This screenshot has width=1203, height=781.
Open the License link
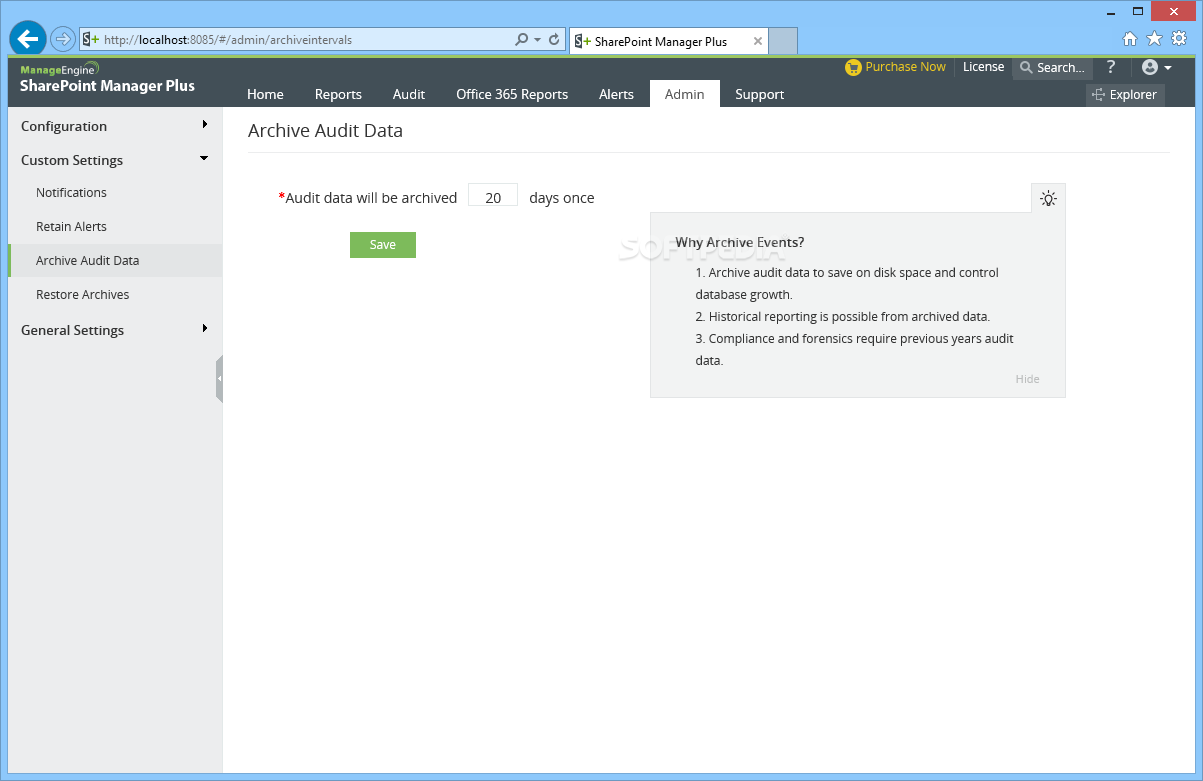[983, 67]
